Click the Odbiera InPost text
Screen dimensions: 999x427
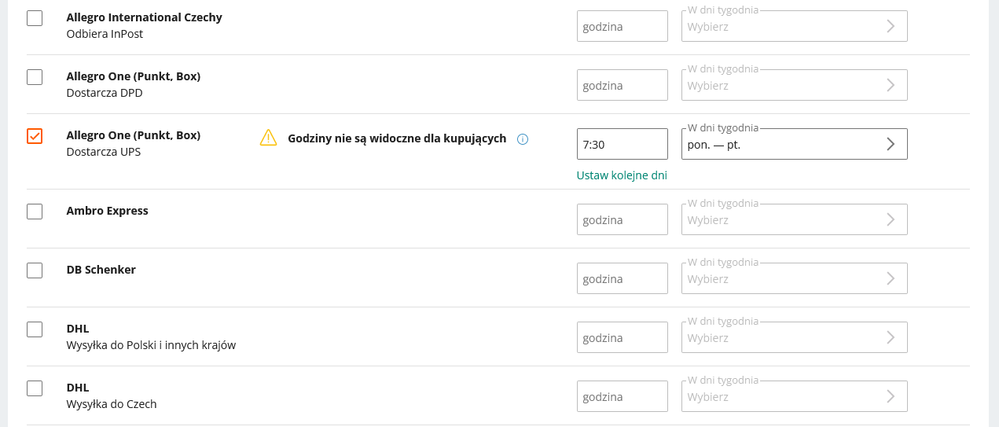click(104, 34)
